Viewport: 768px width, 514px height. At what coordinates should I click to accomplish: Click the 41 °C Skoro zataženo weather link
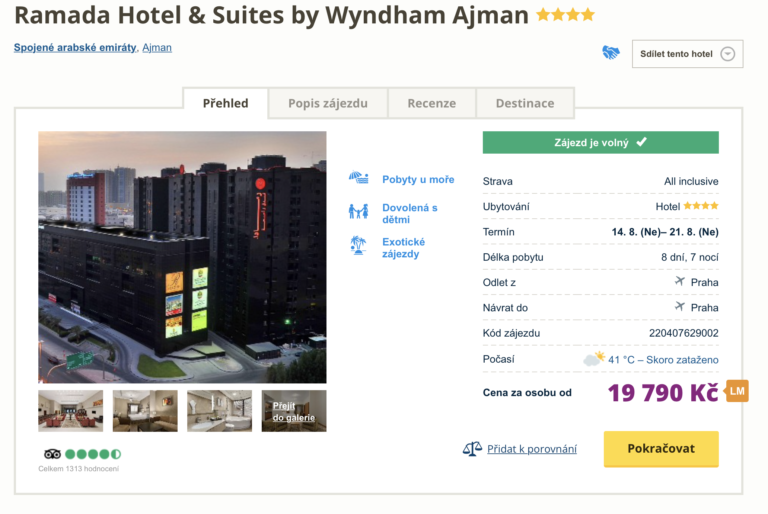tap(665, 360)
